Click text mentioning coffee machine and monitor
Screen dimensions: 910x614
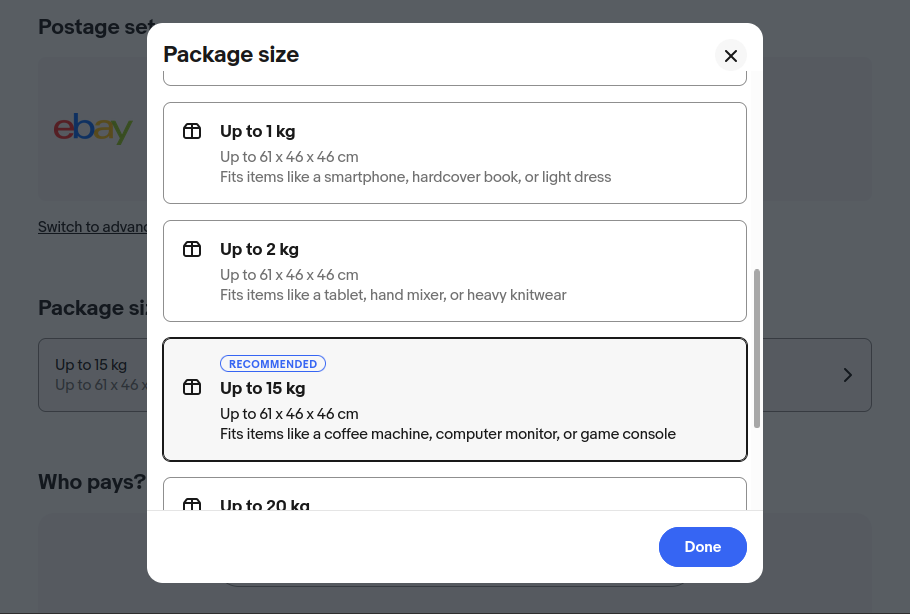[x=447, y=434]
